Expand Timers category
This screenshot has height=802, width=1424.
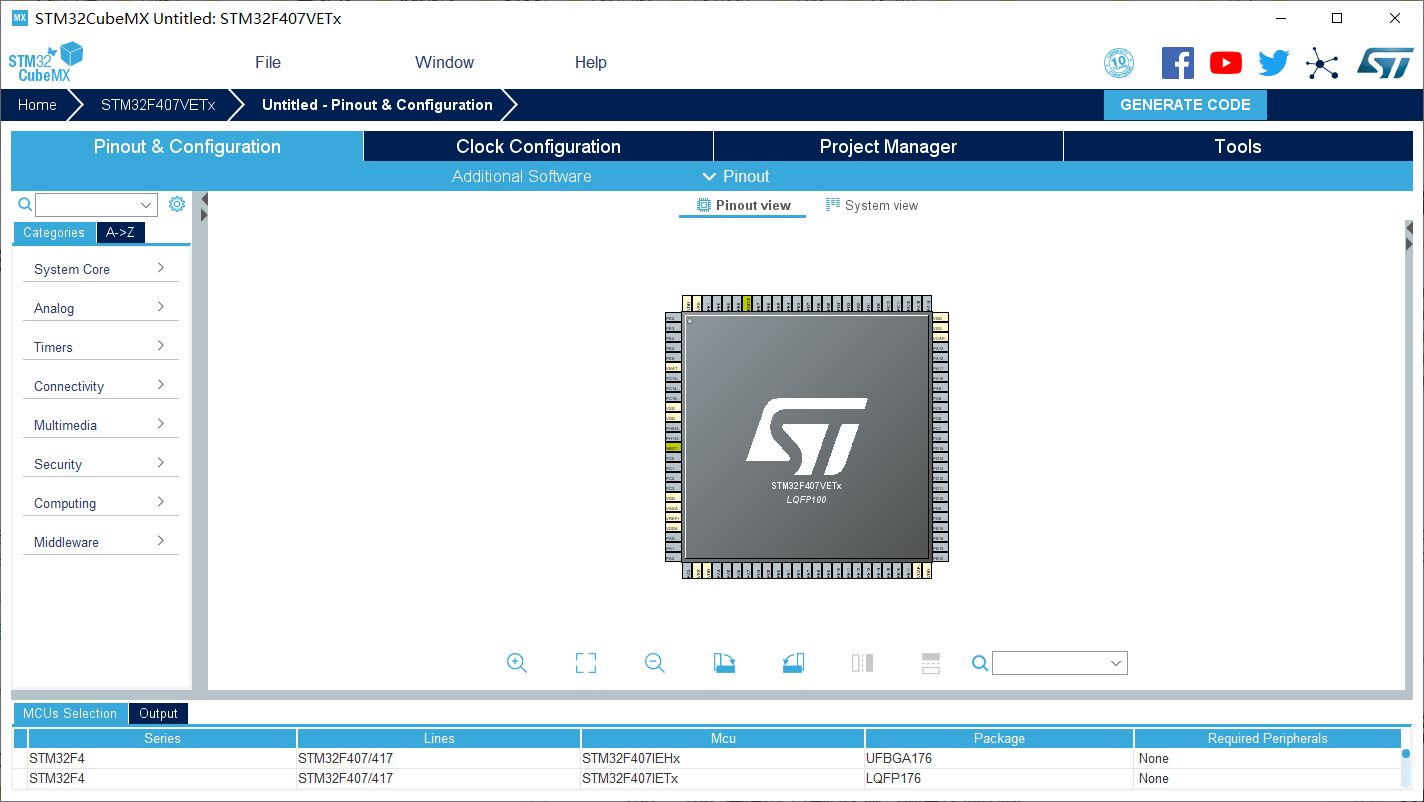pyautogui.click(x=100, y=347)
